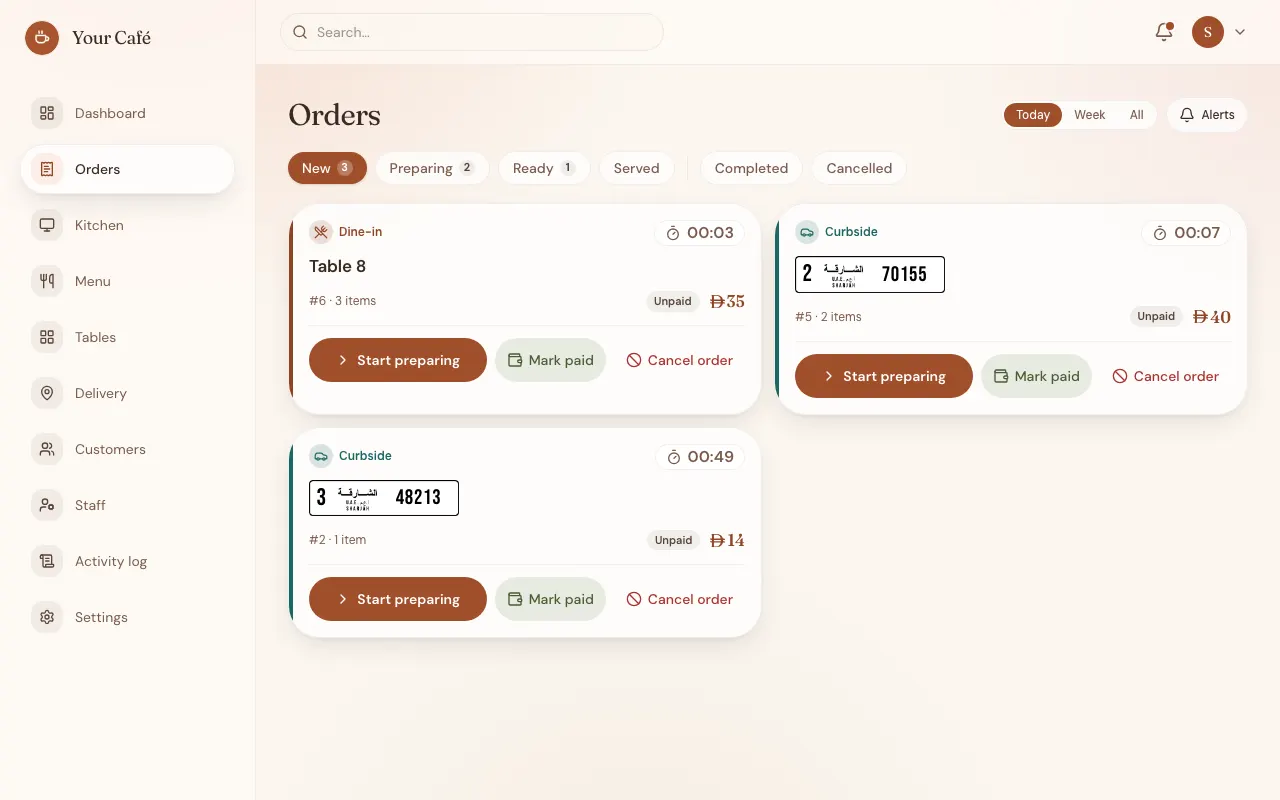Select the New orders tab
The height and width of the screenshot is (800, 1280).
point(327,168)
